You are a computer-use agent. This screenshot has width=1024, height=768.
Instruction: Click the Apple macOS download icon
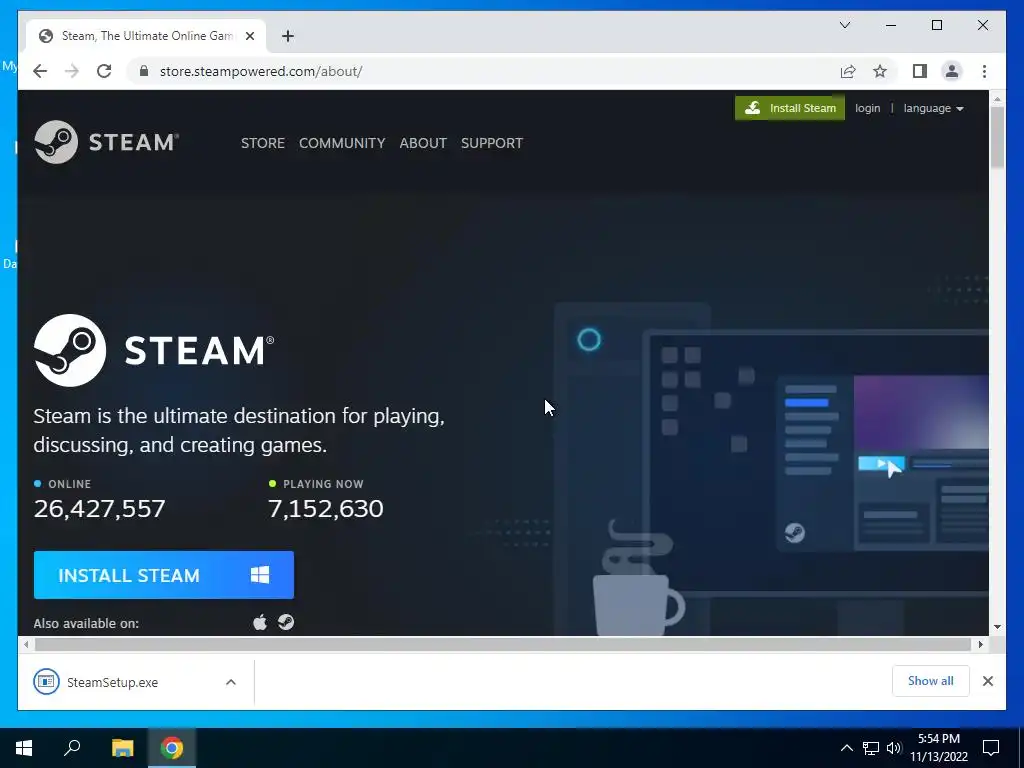(x=260, y=622)
